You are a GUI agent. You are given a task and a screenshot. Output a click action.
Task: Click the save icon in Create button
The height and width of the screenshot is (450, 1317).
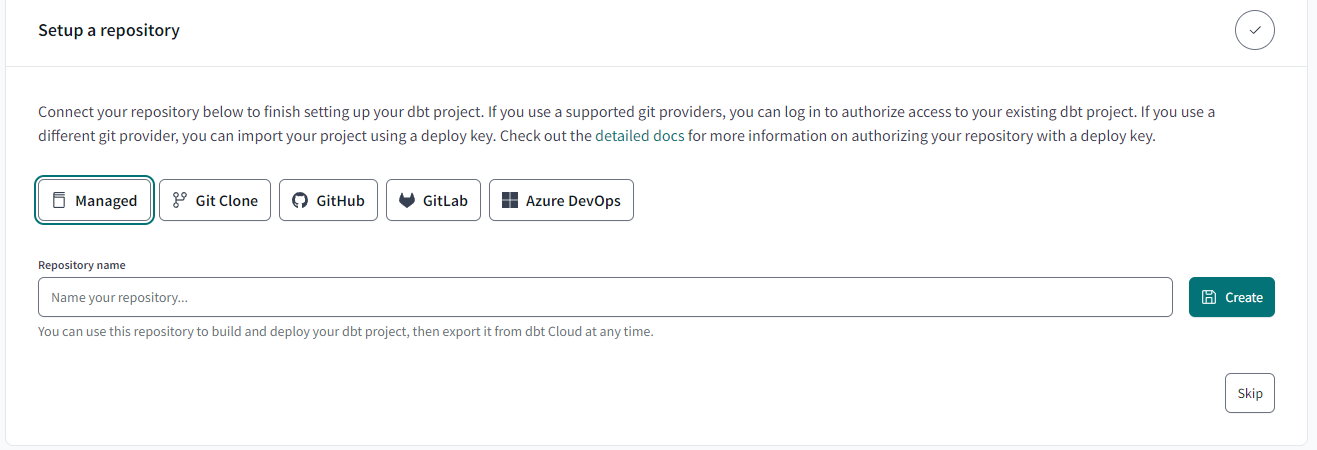[1209, 297]
